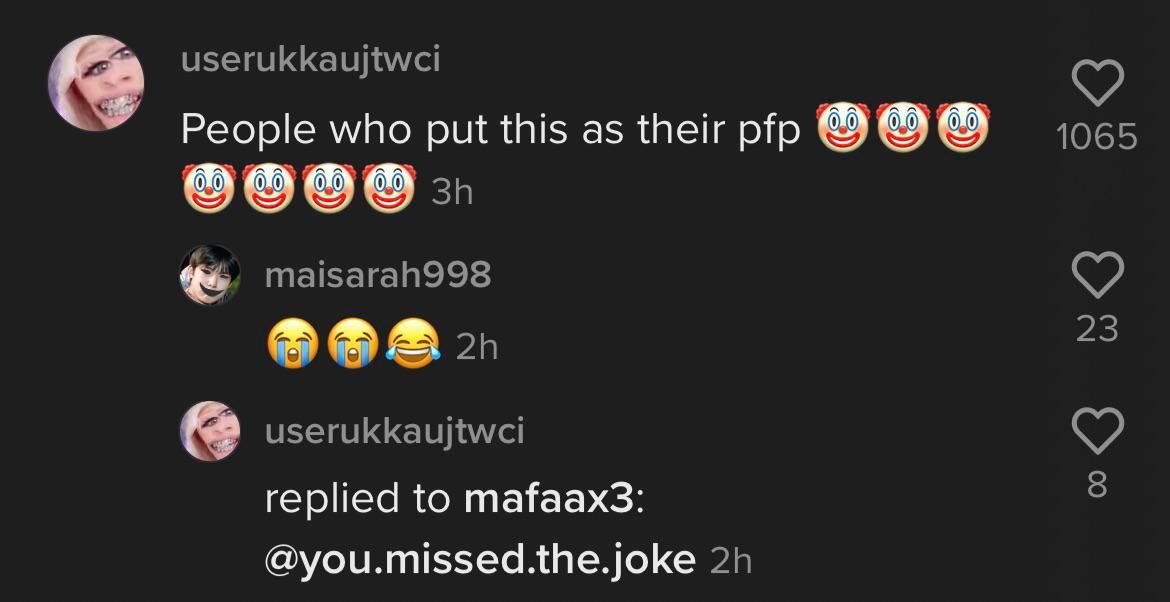Tap the 23 like count
Viewport: 1170px width, 602px height.
(x=1097, y=328)
